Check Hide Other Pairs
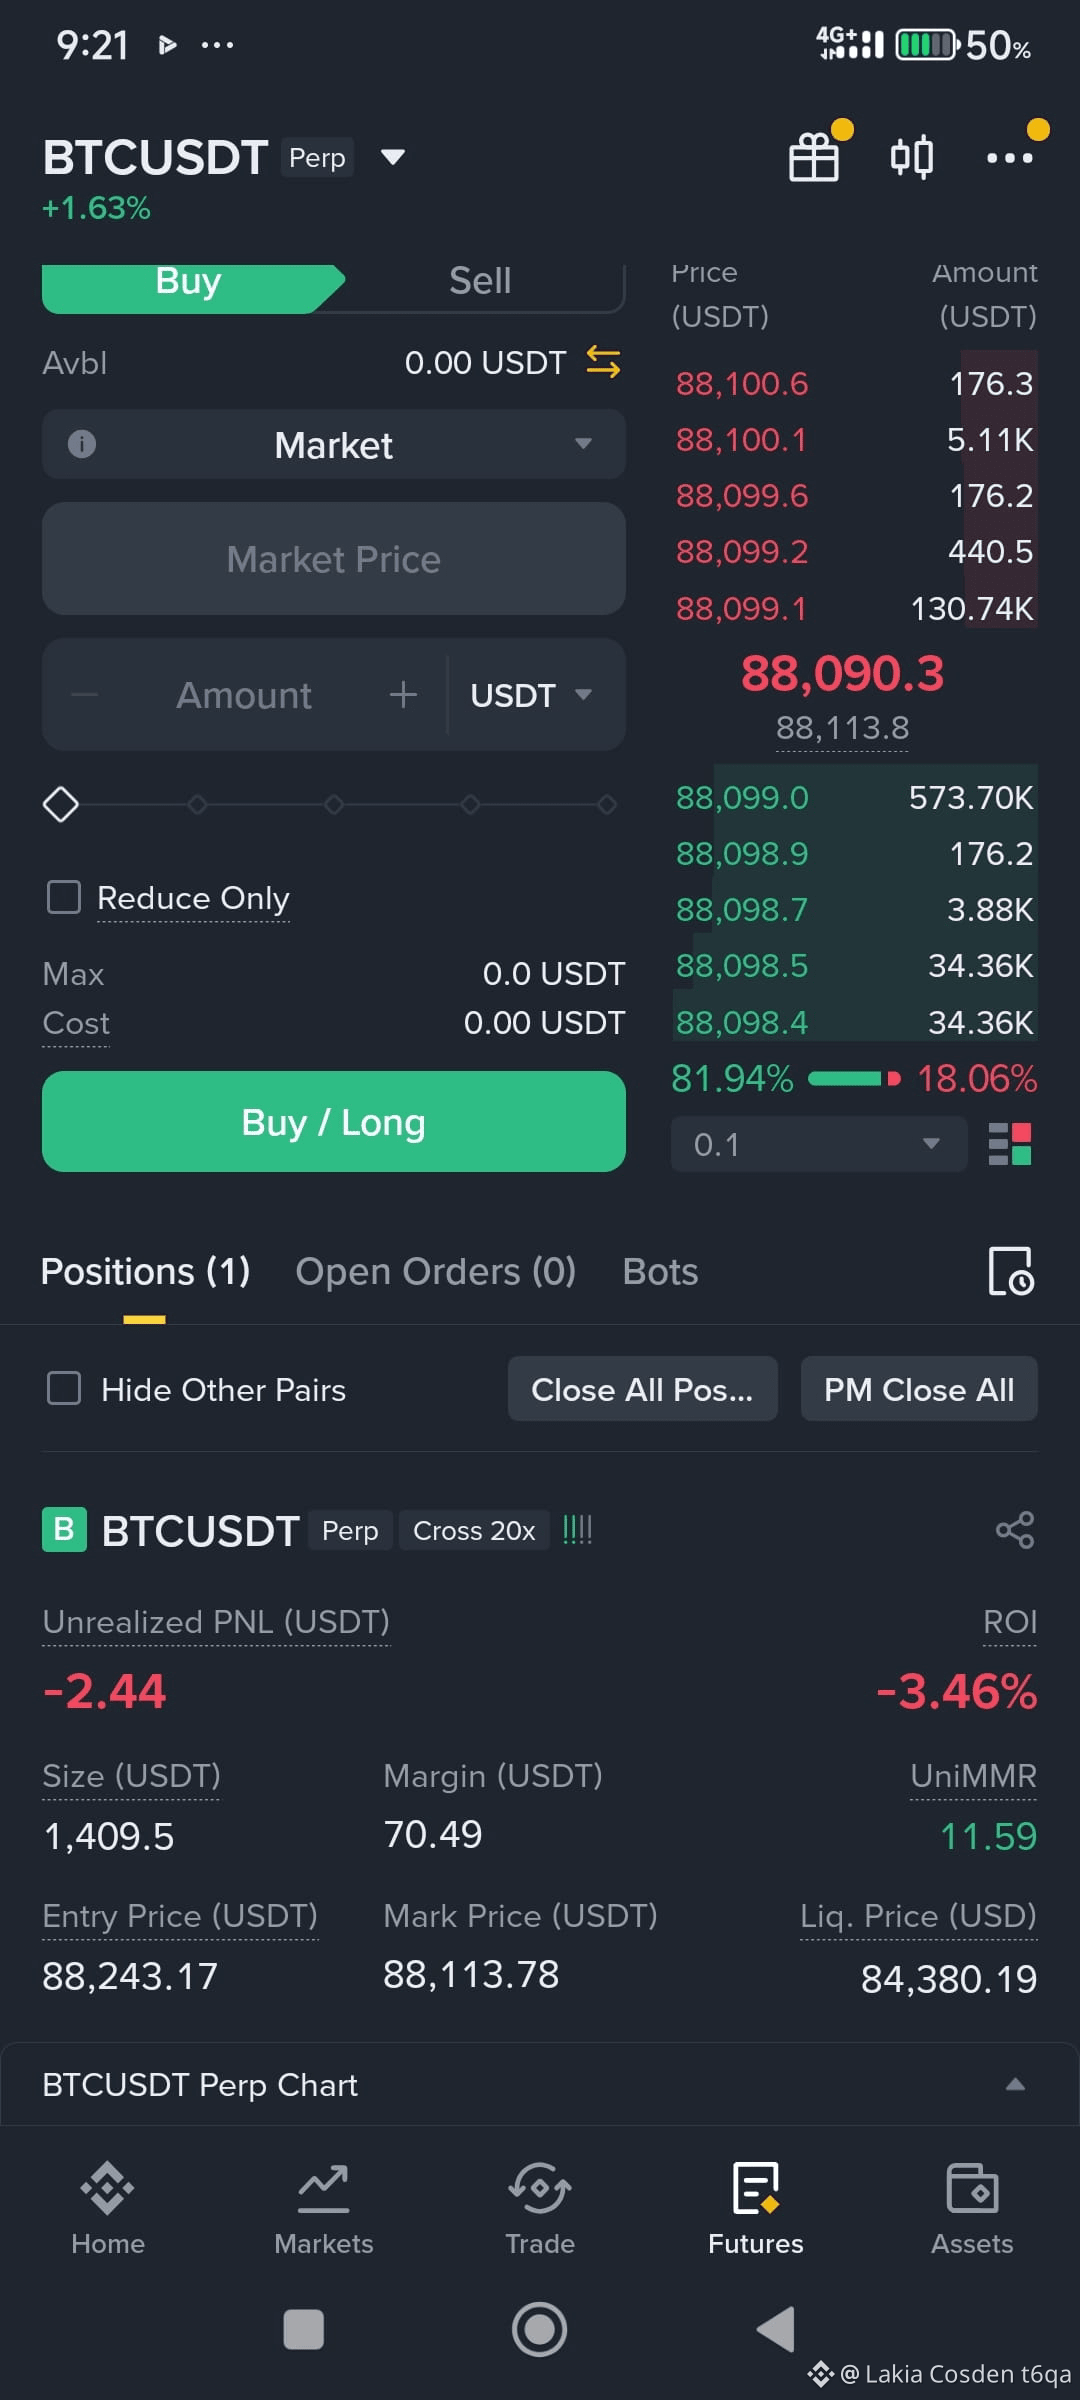The height and width of the screenshot is (2400, 1080). click(64, 1388)
